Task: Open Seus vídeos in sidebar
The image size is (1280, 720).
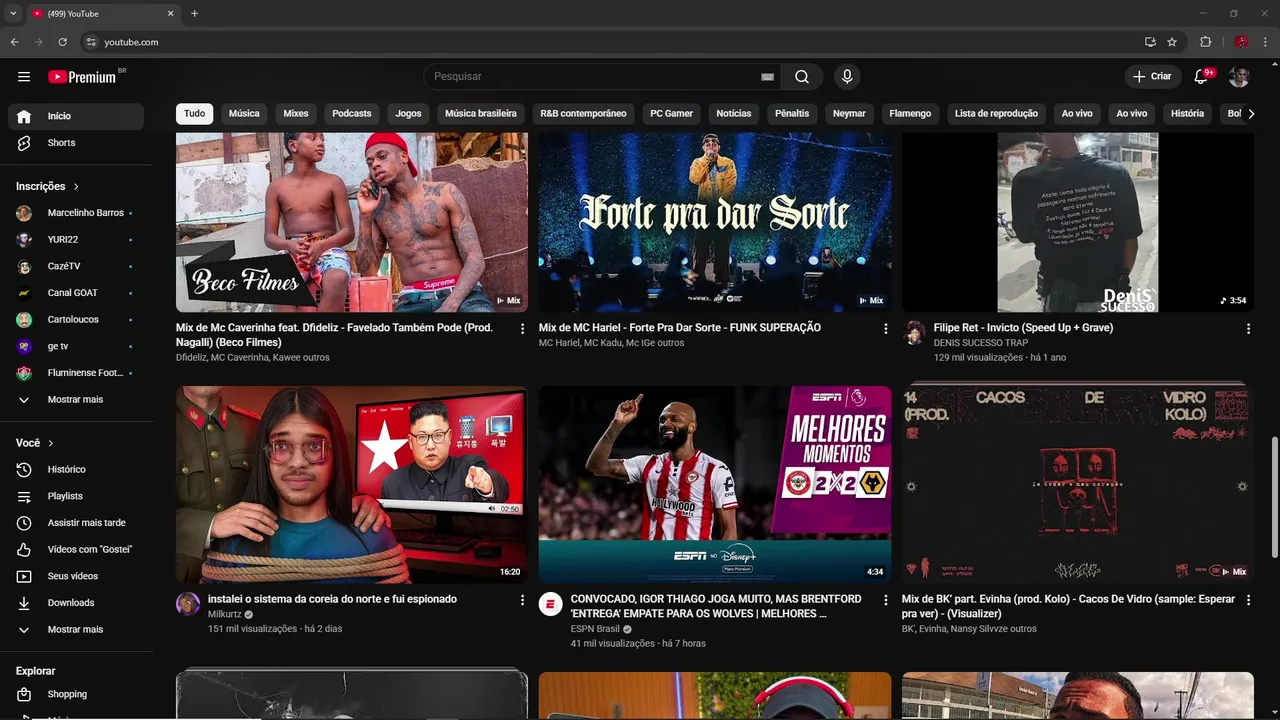Action: point(76,576)
